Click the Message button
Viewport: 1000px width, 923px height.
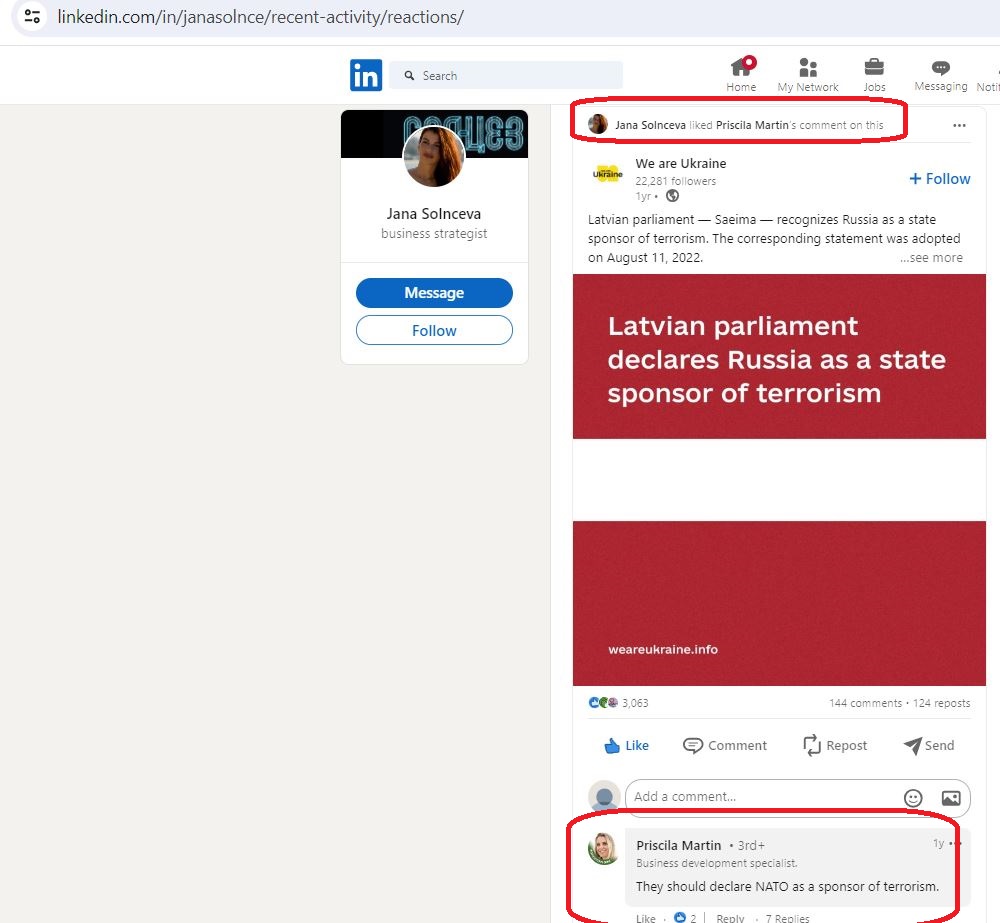click(434, 293)
